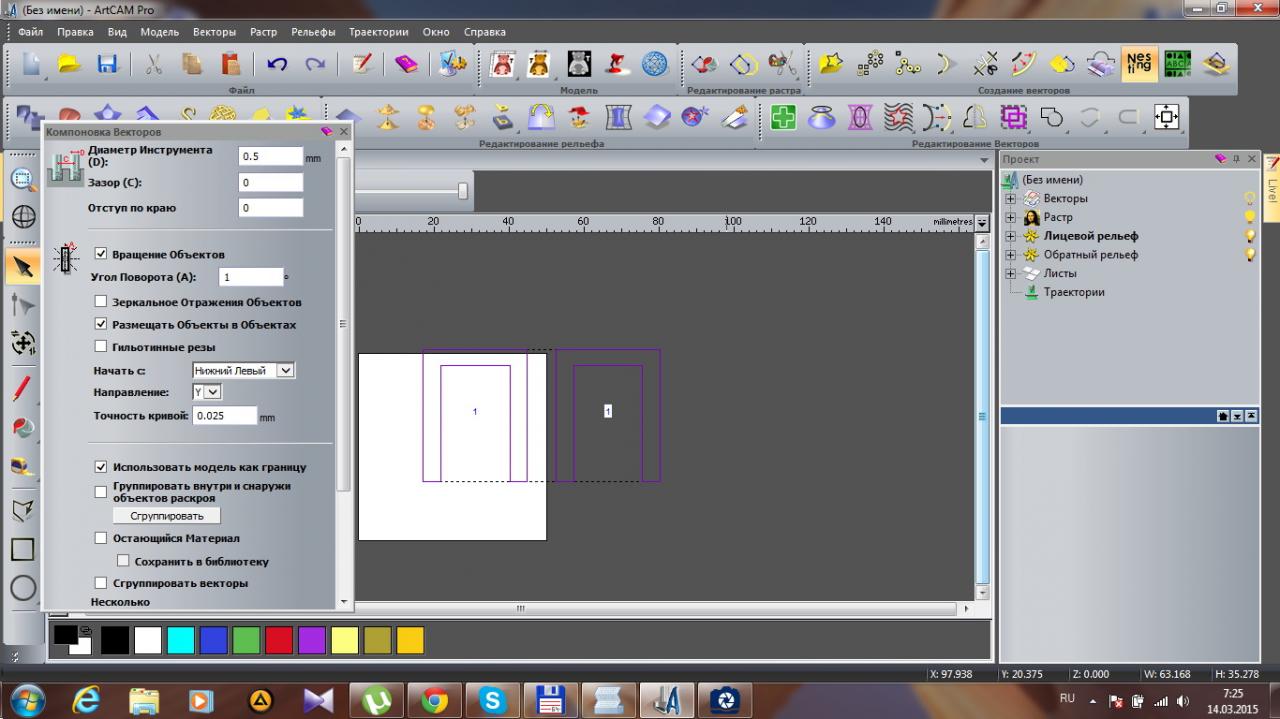Open file with the yellow folder icon
Viewport: 1280px width, 719px height.
tap(68, 64)
